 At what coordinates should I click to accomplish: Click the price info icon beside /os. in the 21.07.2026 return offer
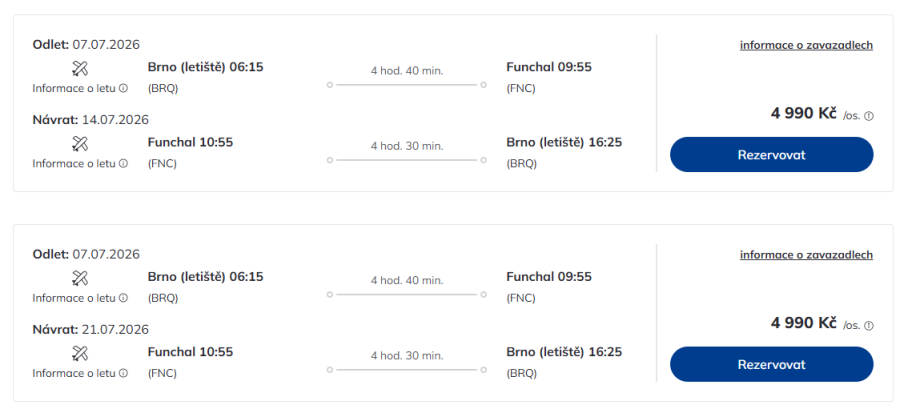click(x=868, y=326)
